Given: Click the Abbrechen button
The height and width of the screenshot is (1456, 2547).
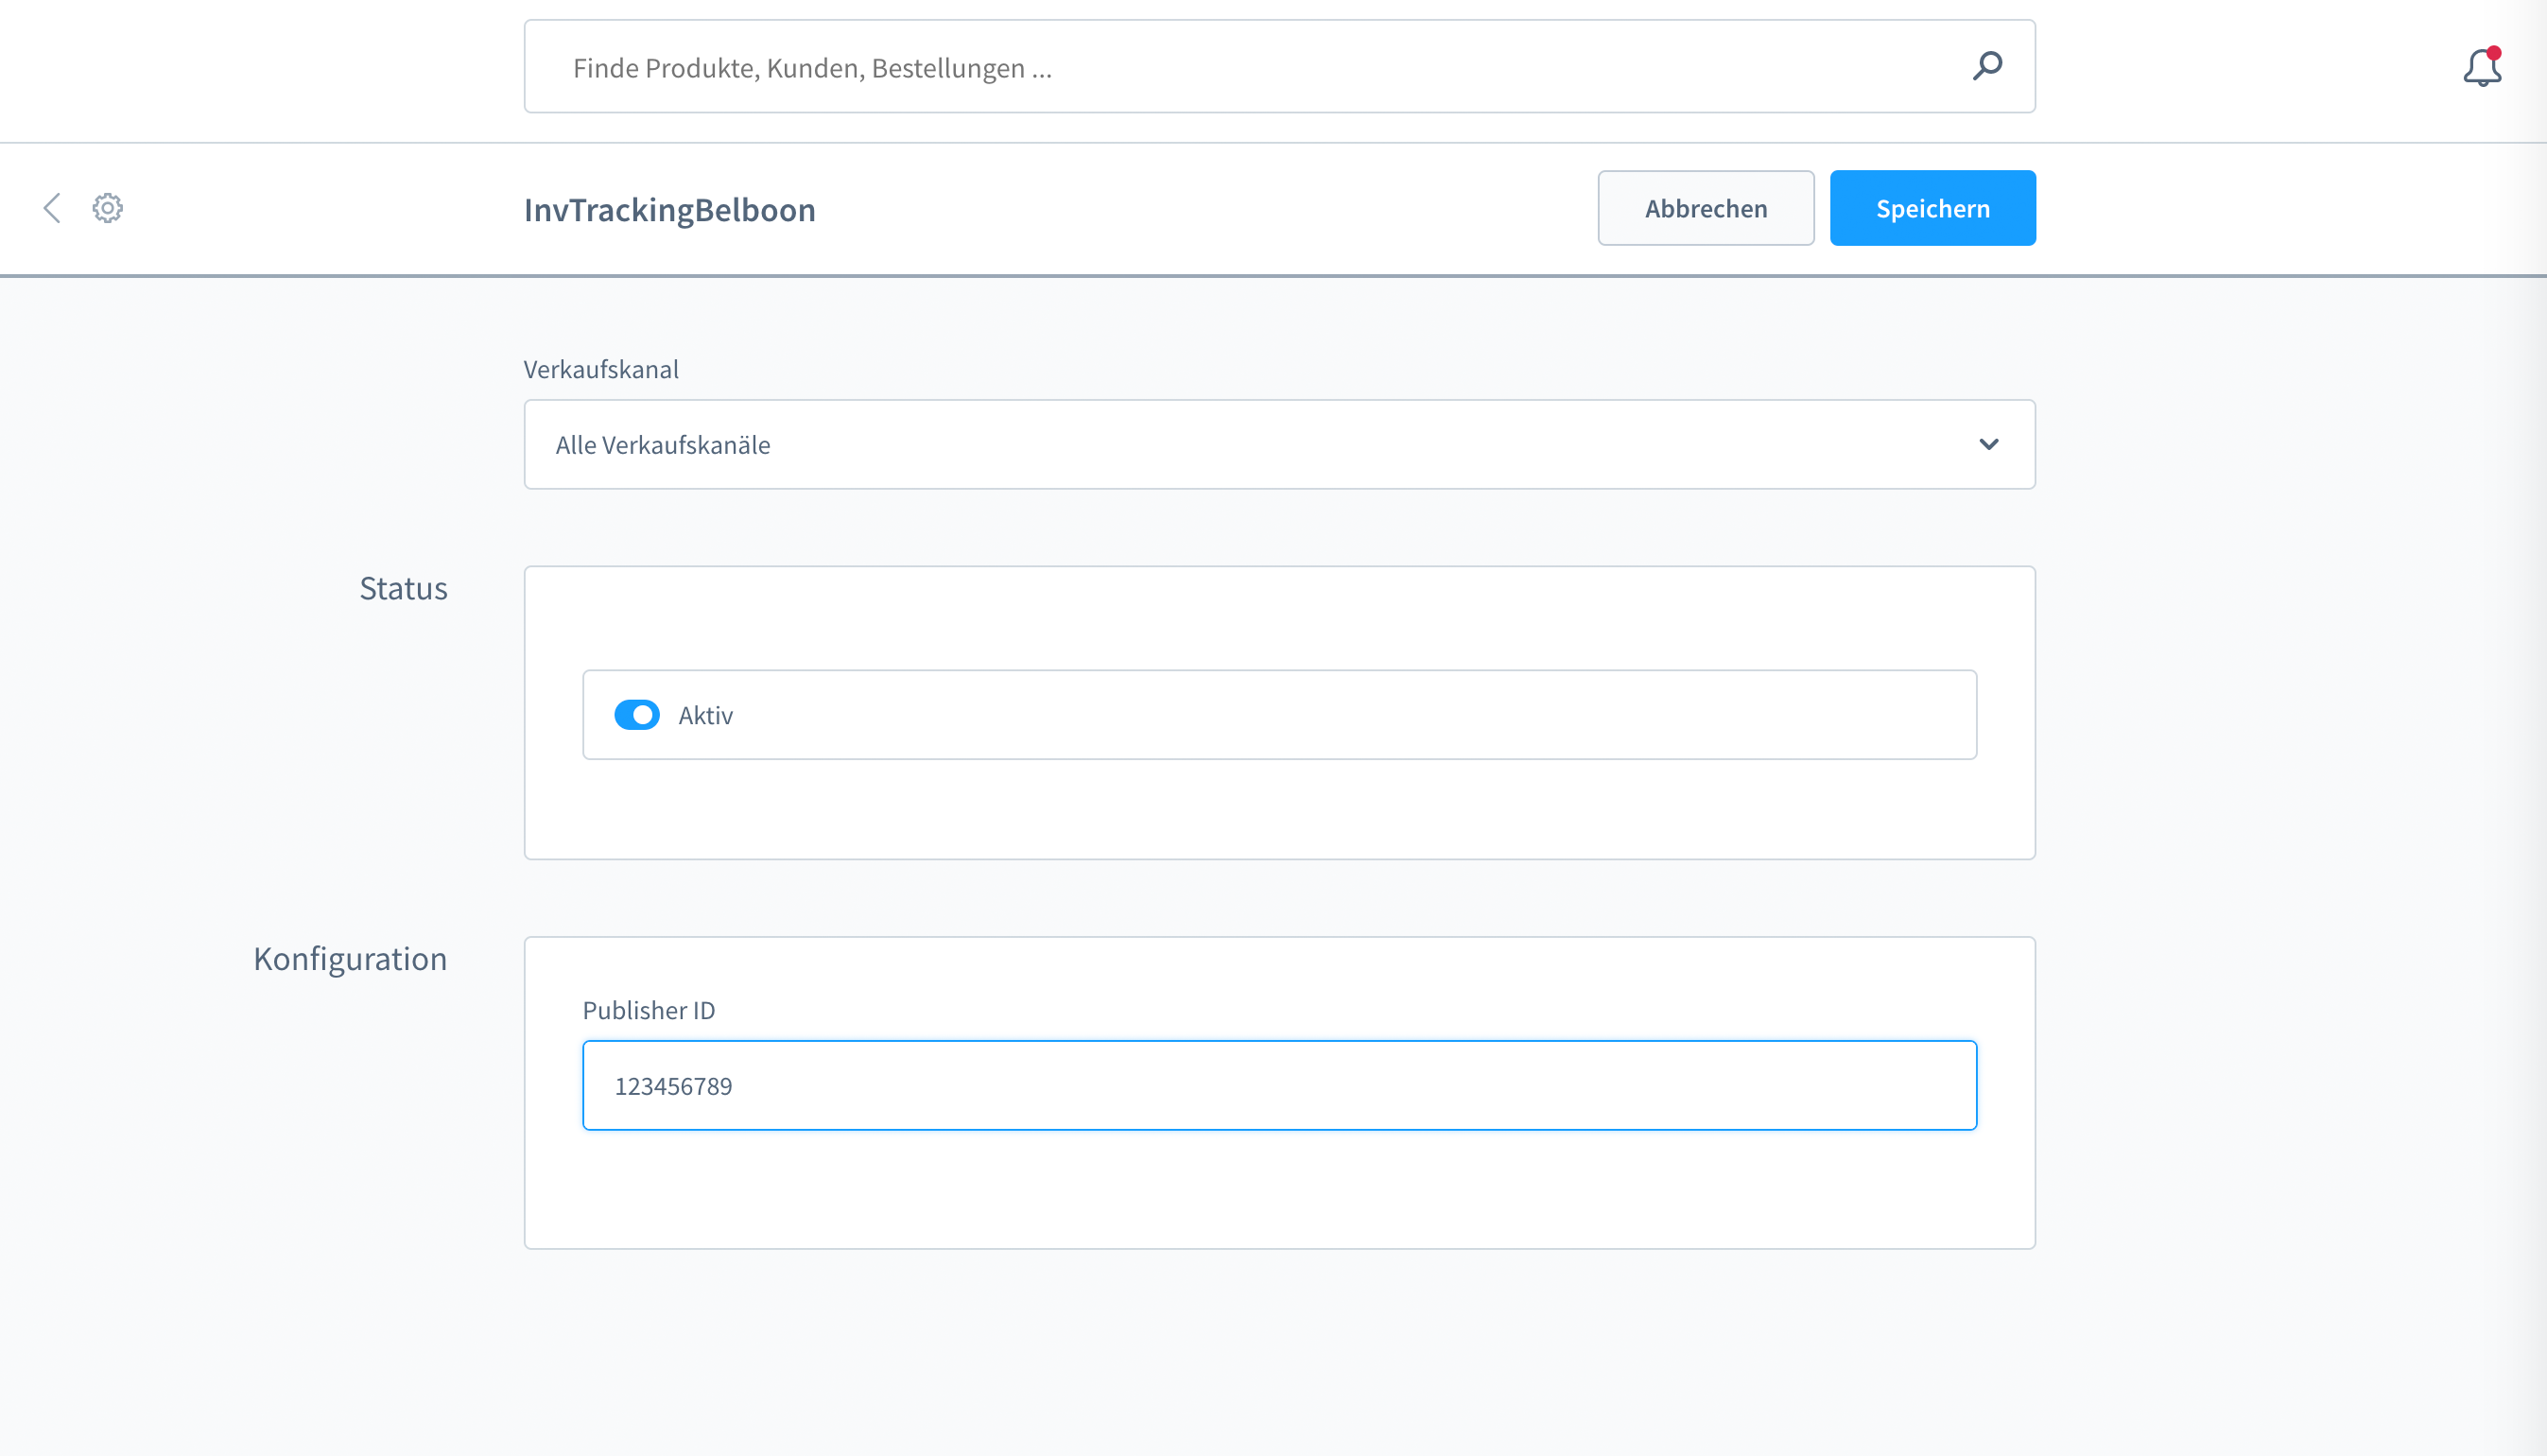Looking at the screenshot, I should 1706,208.
